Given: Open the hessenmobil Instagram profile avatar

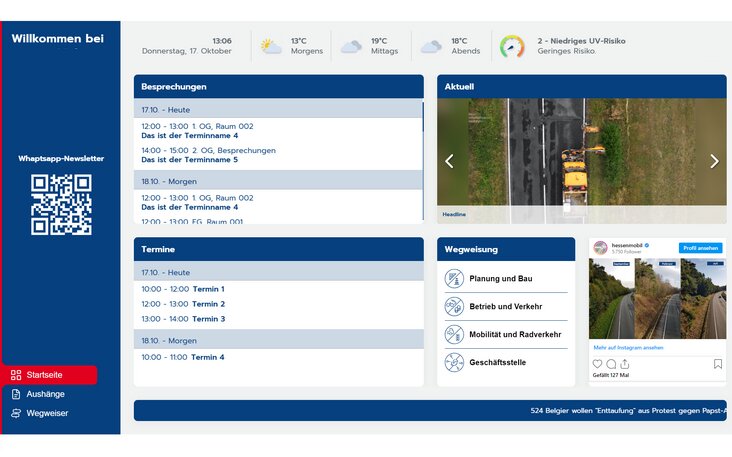Looking at the screenshot, I should click(x=600, y=247).
